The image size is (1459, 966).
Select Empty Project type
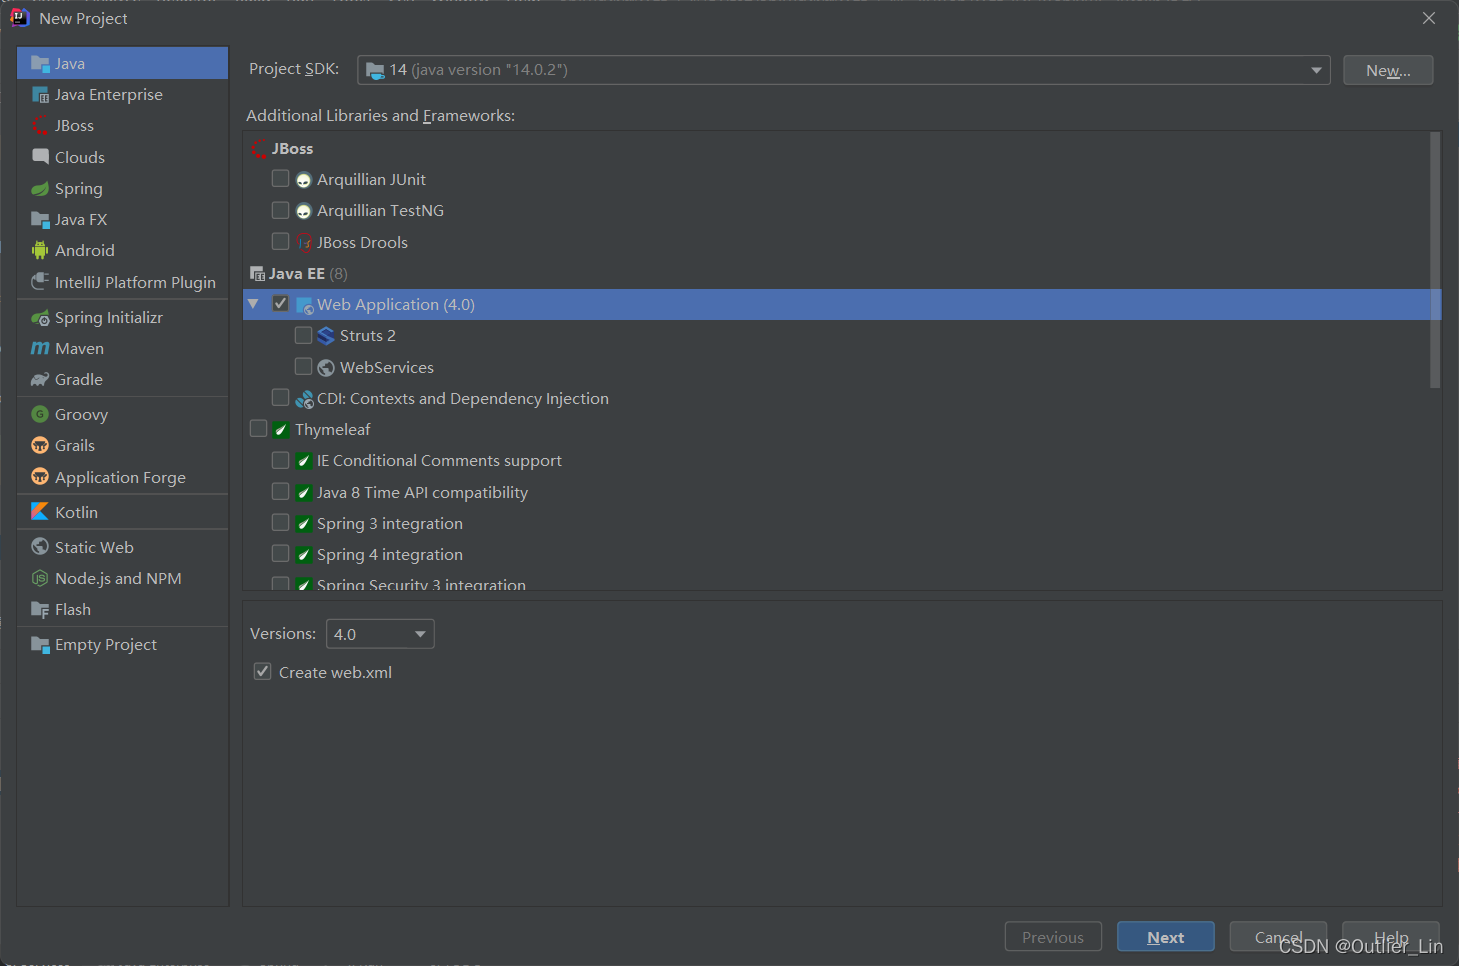123,645
